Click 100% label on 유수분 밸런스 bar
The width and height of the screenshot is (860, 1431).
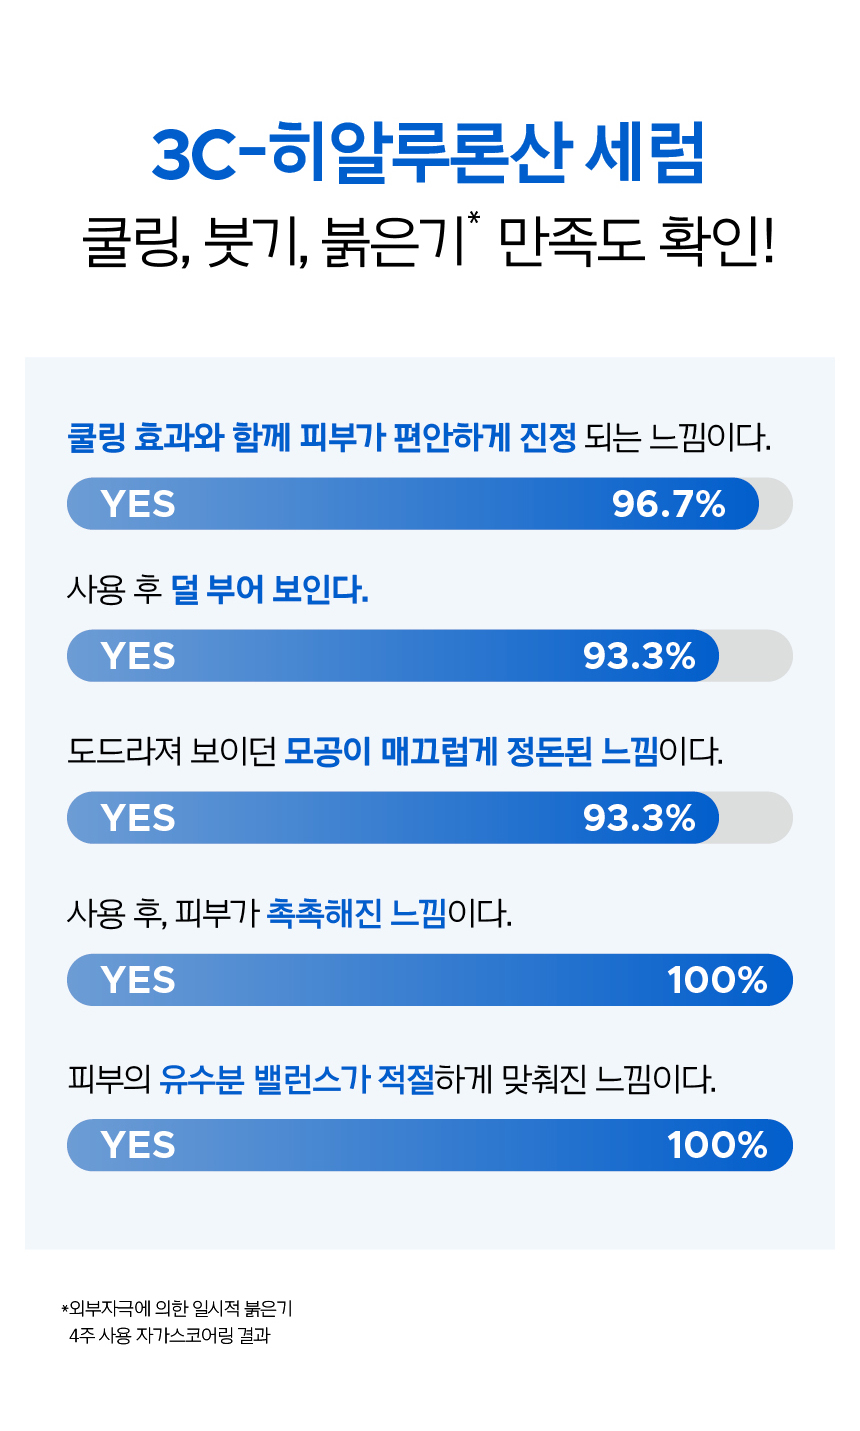point(717,1146)
